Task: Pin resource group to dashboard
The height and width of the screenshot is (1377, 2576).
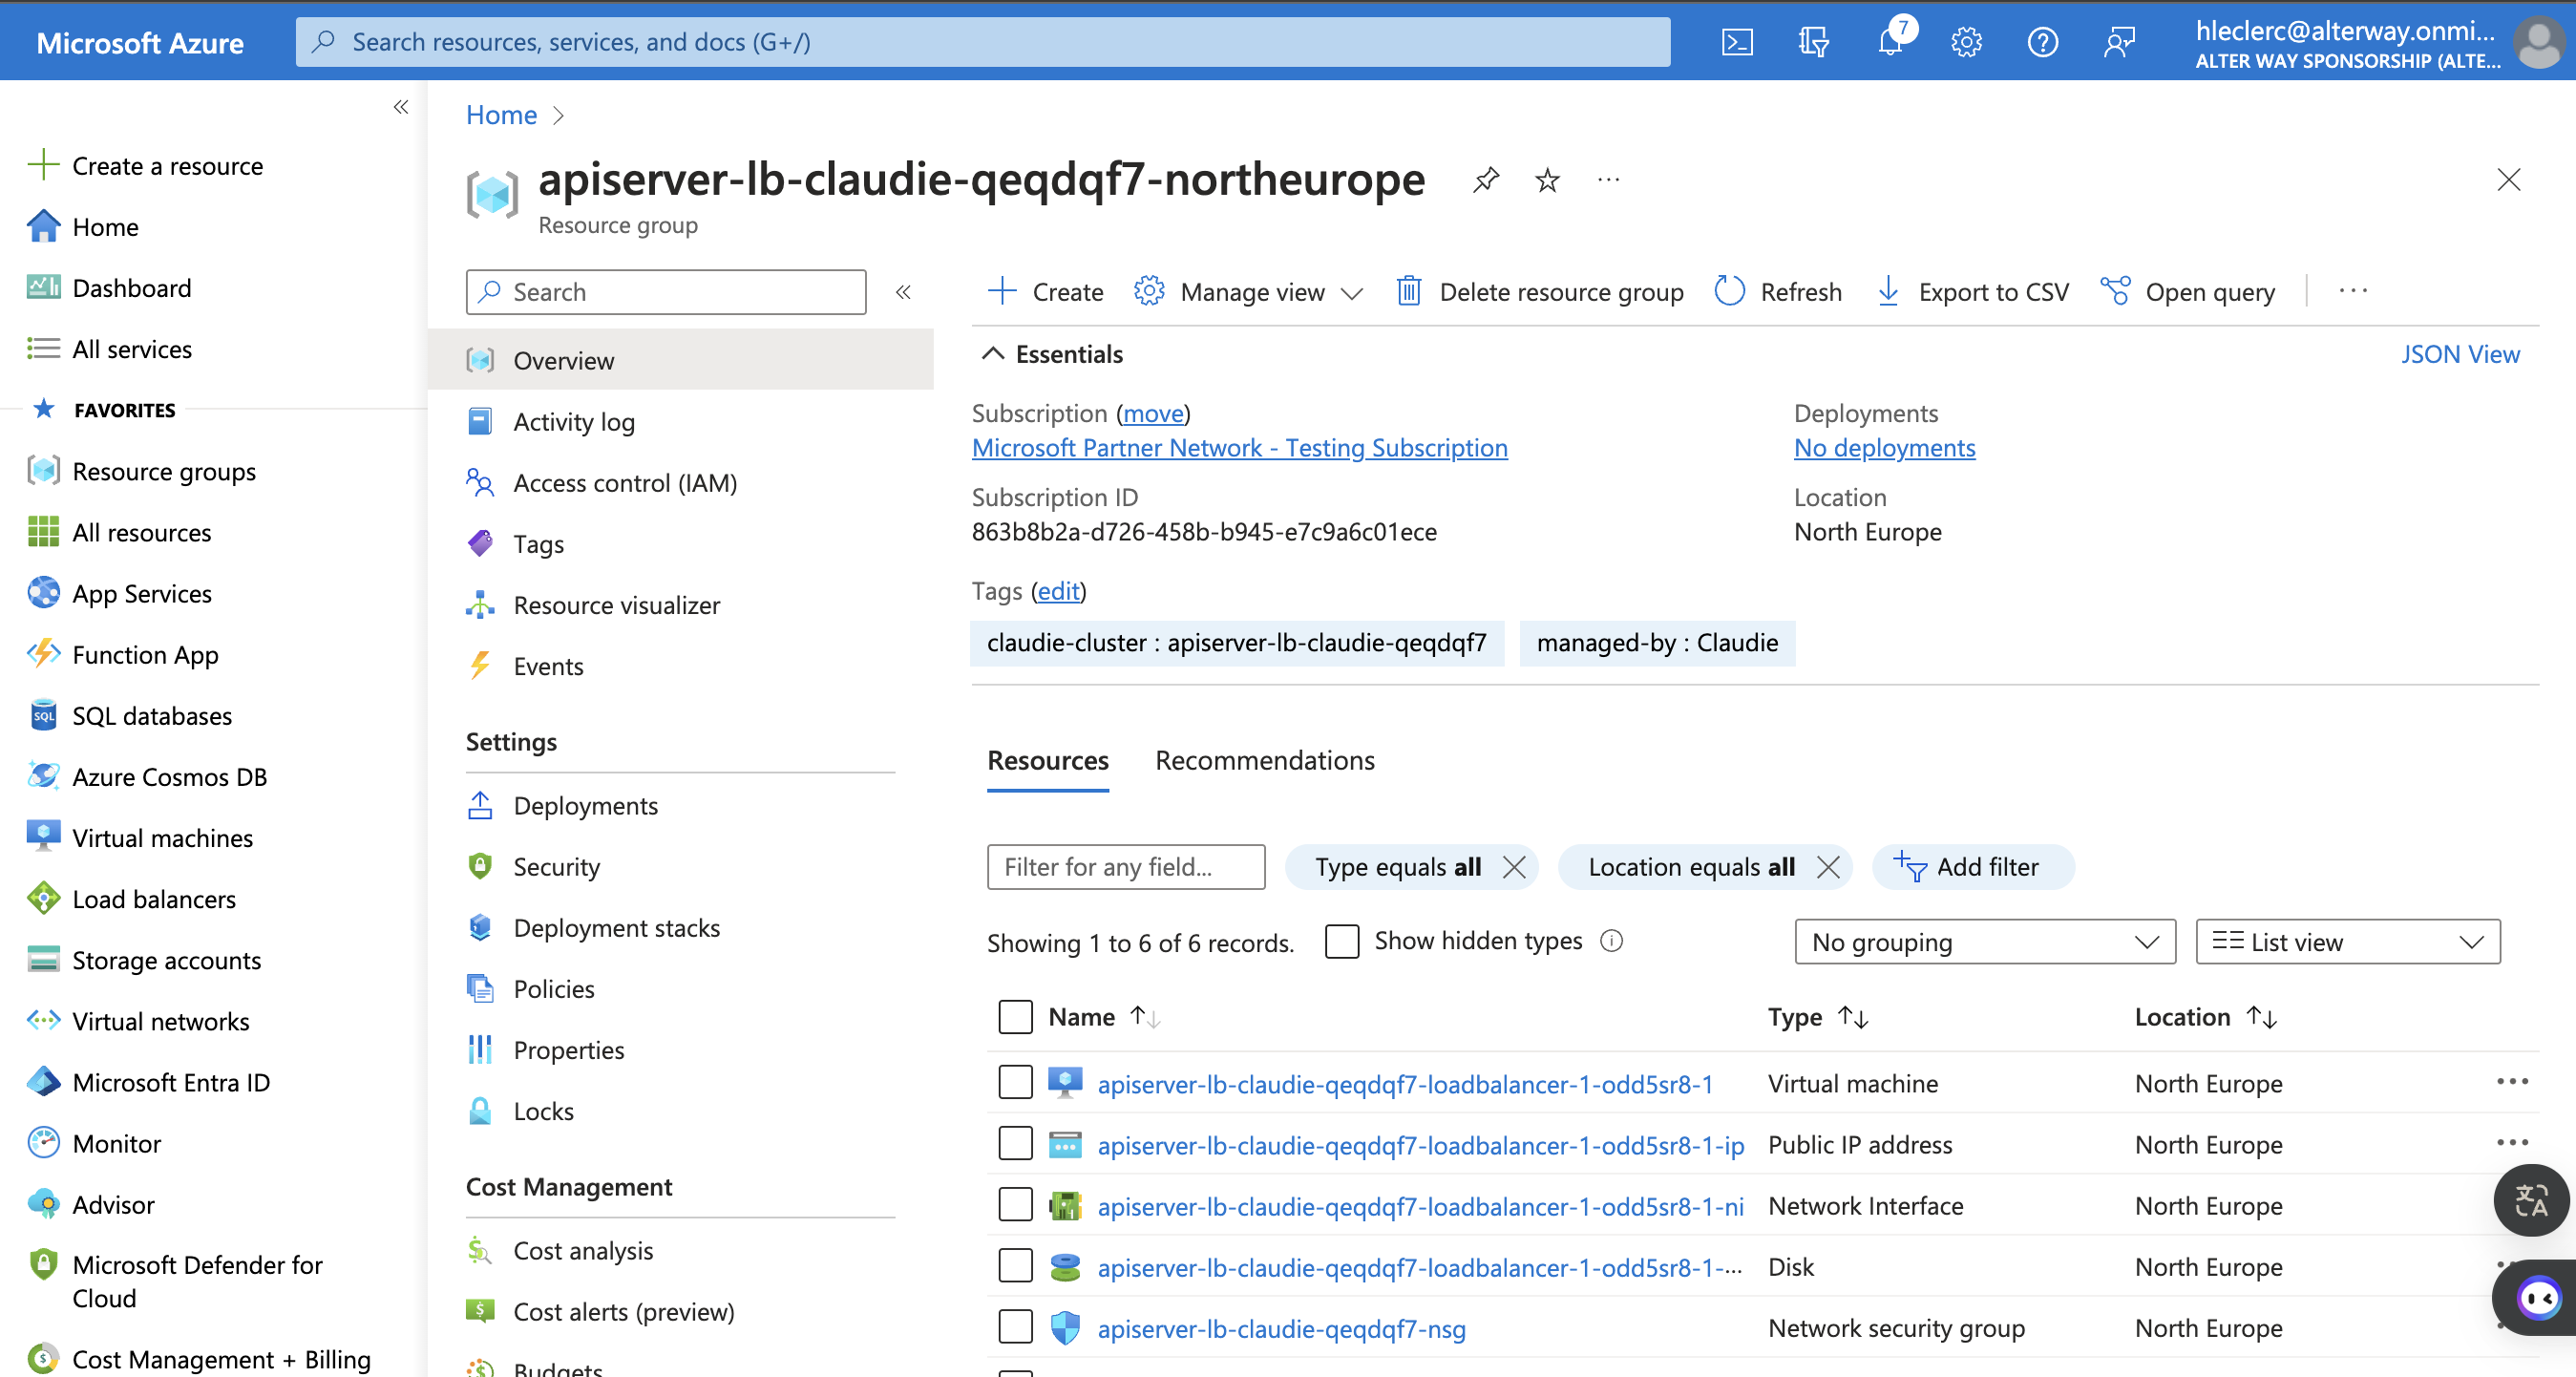Action: 1486,180
